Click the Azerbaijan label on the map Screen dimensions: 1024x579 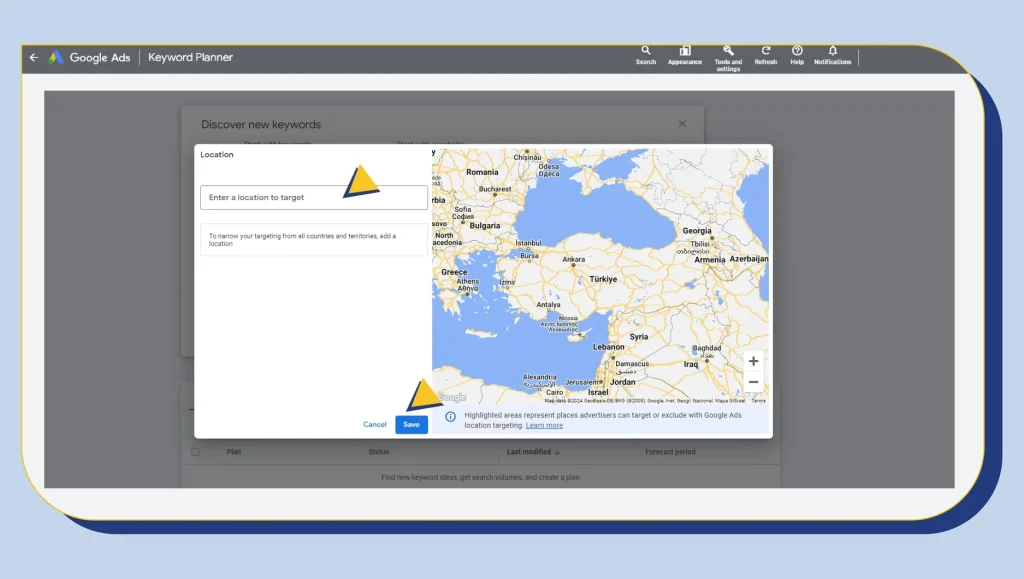coord(748,259)
